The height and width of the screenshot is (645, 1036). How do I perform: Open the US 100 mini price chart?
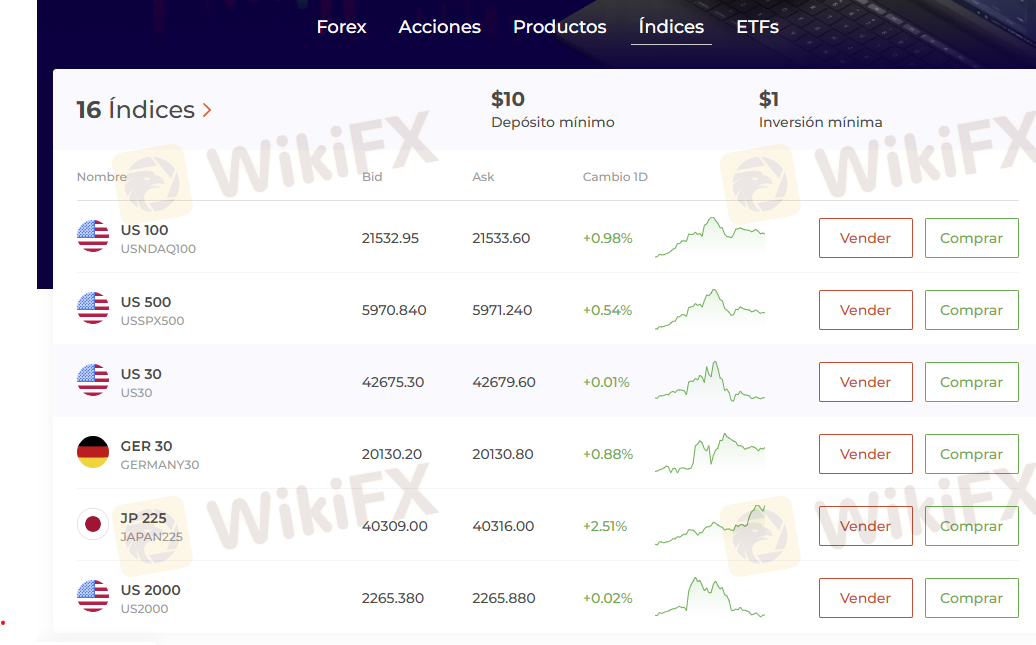(710, 238)
